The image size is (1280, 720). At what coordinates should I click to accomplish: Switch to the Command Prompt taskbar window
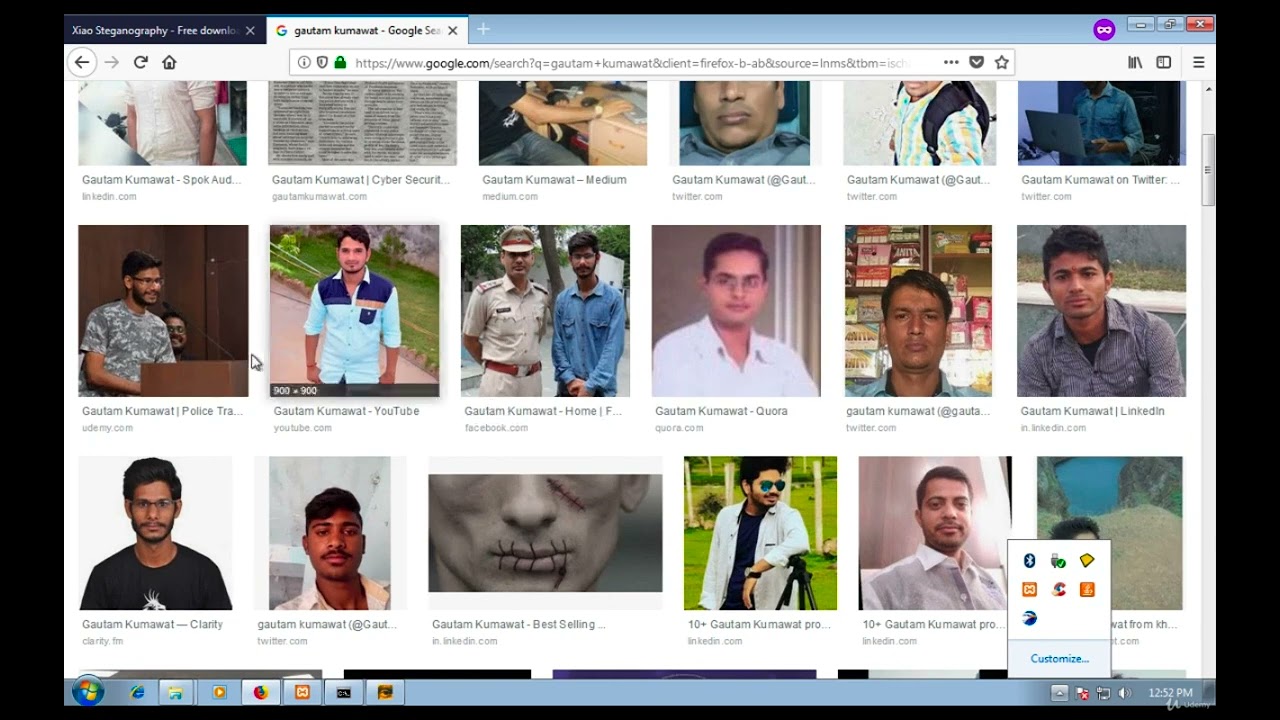343,692
